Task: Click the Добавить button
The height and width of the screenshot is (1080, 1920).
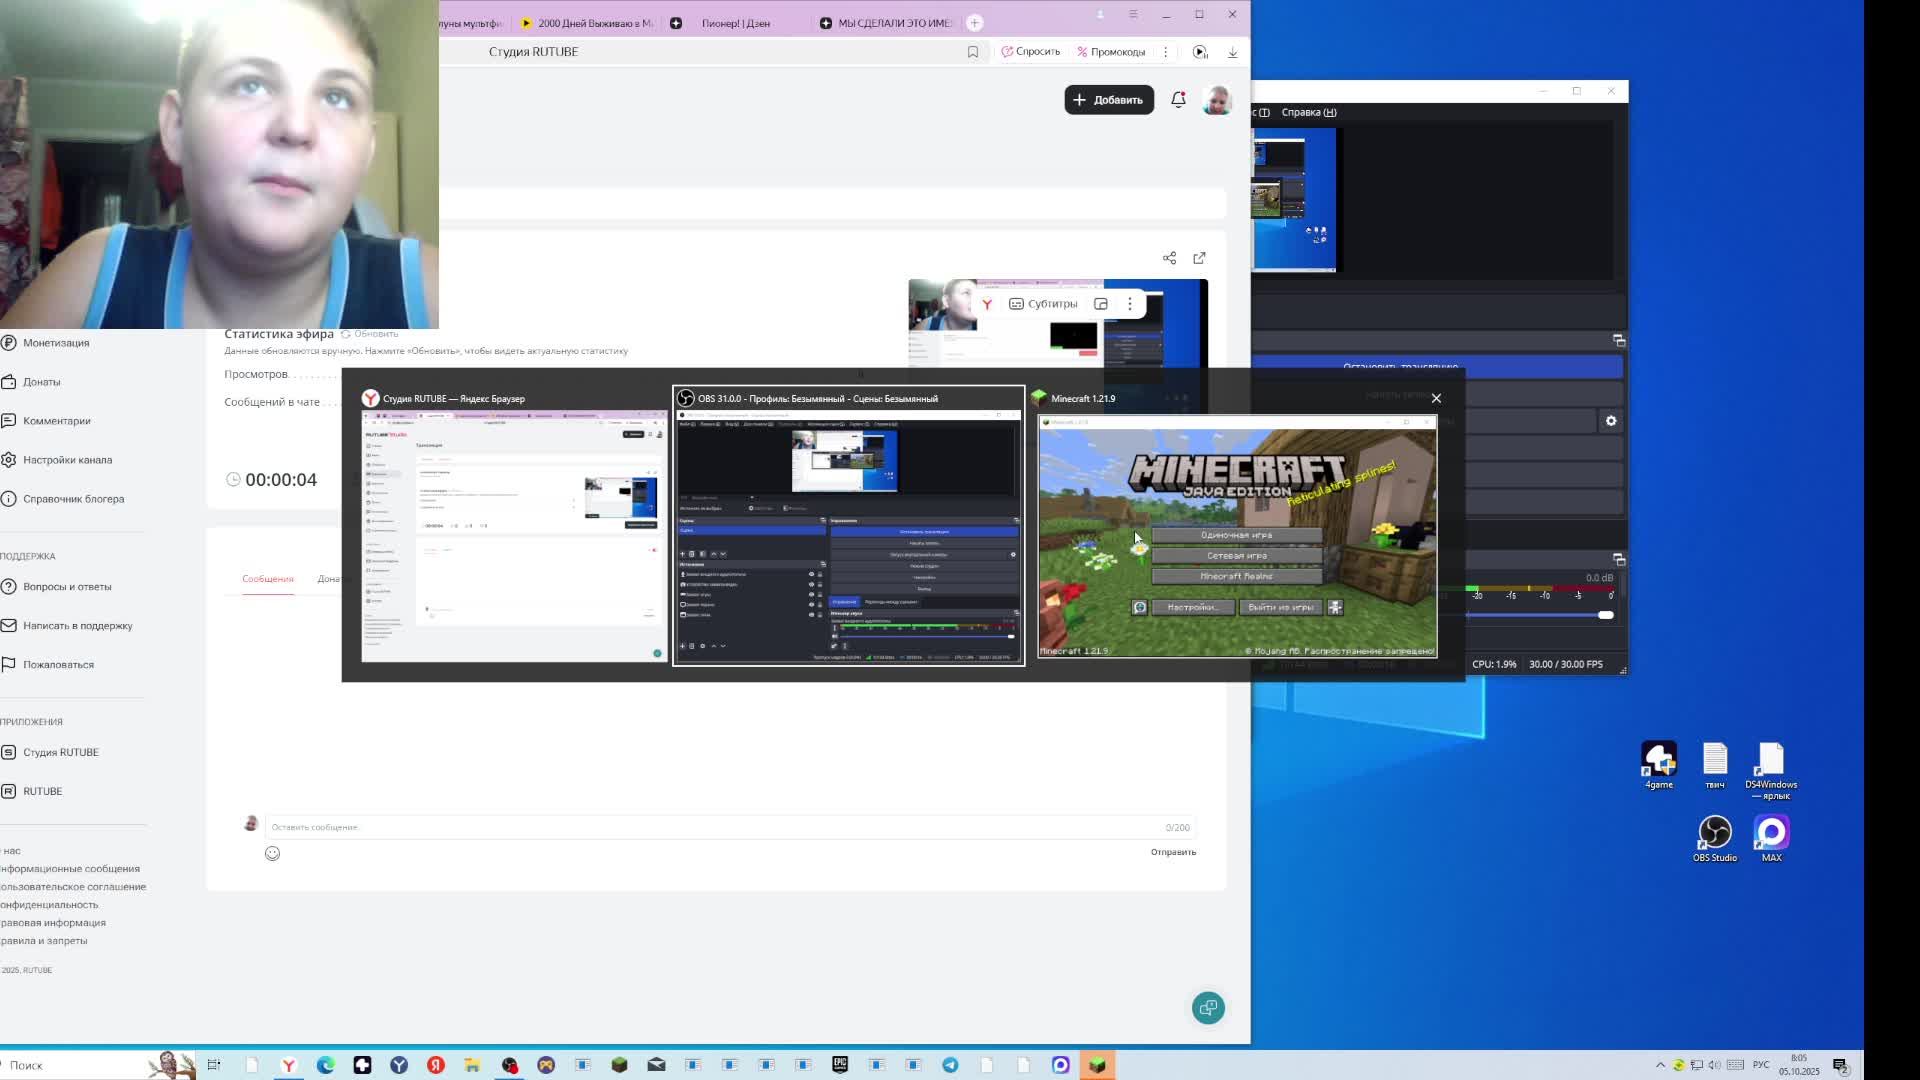Action: click(x=1108, y=100)
